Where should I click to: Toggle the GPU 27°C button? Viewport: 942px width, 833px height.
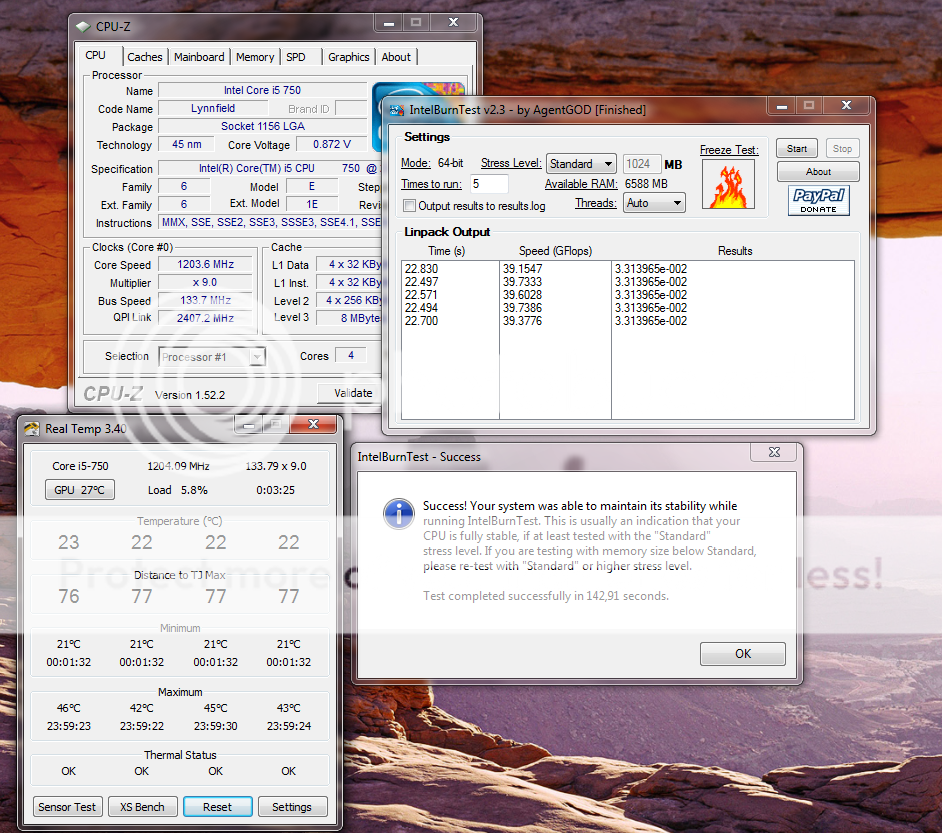[x=80, y=490]
